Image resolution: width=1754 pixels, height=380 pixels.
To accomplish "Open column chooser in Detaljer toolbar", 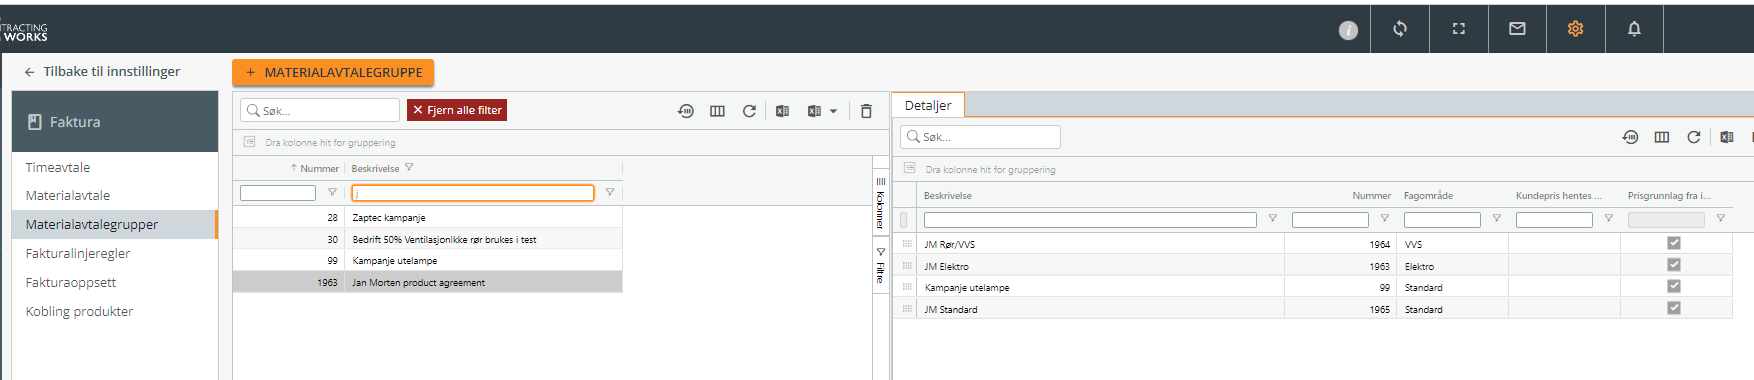I will (x=1662, y=137).
